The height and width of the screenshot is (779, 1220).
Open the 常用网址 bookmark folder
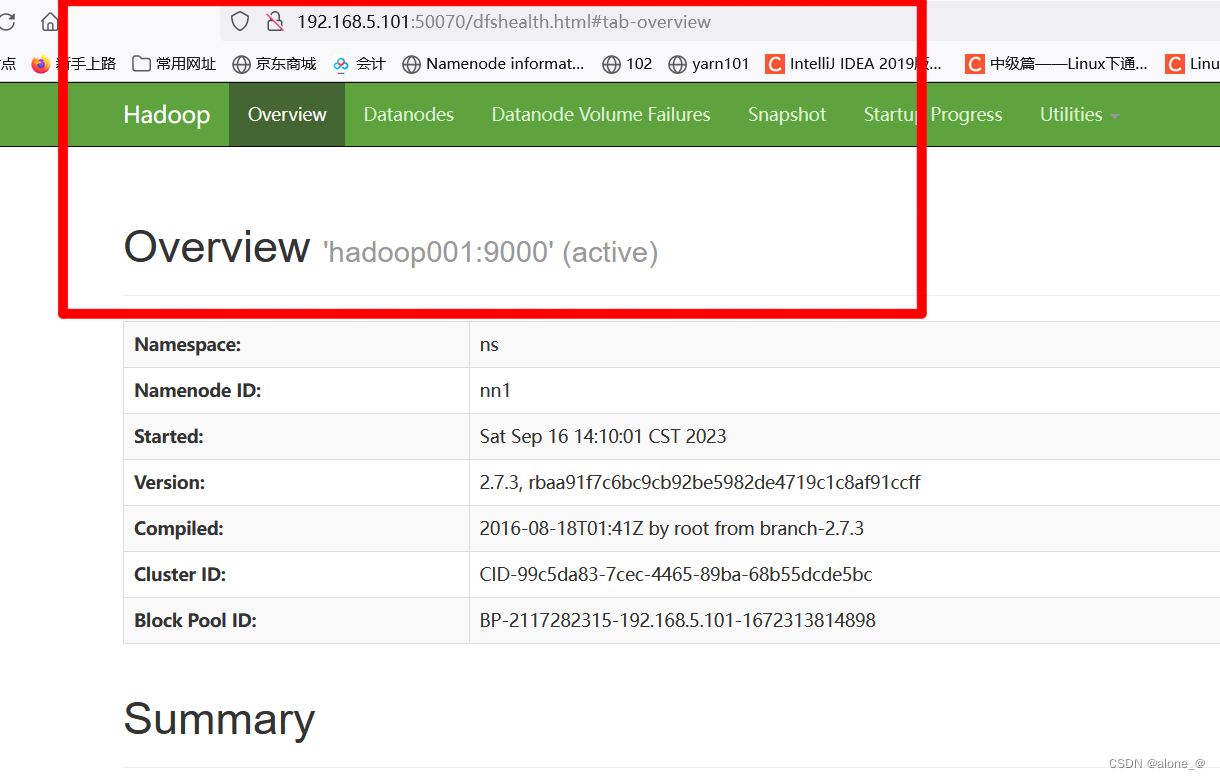tap(174, 64)
